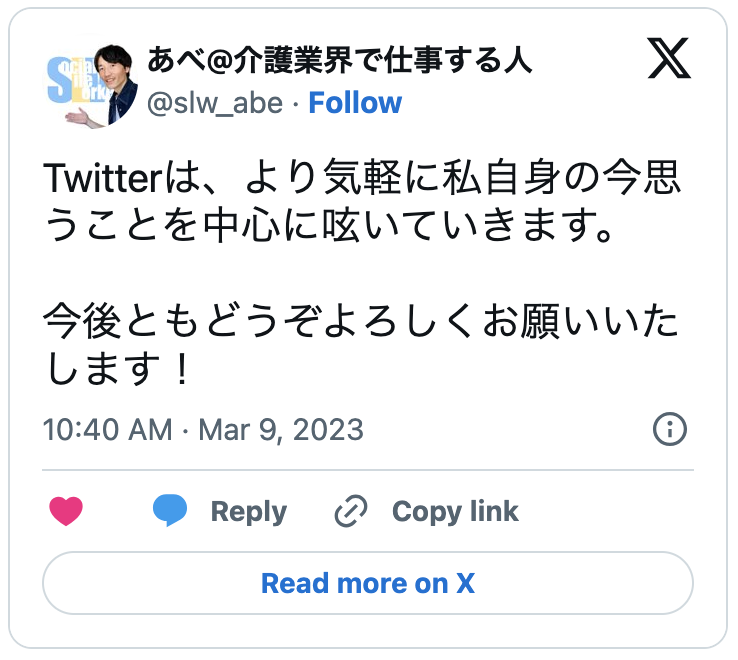Open the display name あべ@介護業界で仕事する人
Screen dimensions: 738x660
pos(339,61)
